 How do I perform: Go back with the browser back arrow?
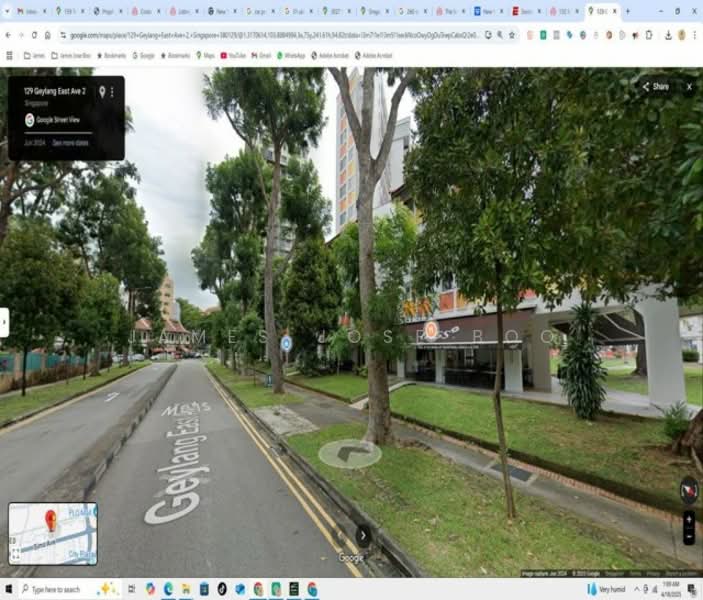pyautogui.click(x=8, y=35)
